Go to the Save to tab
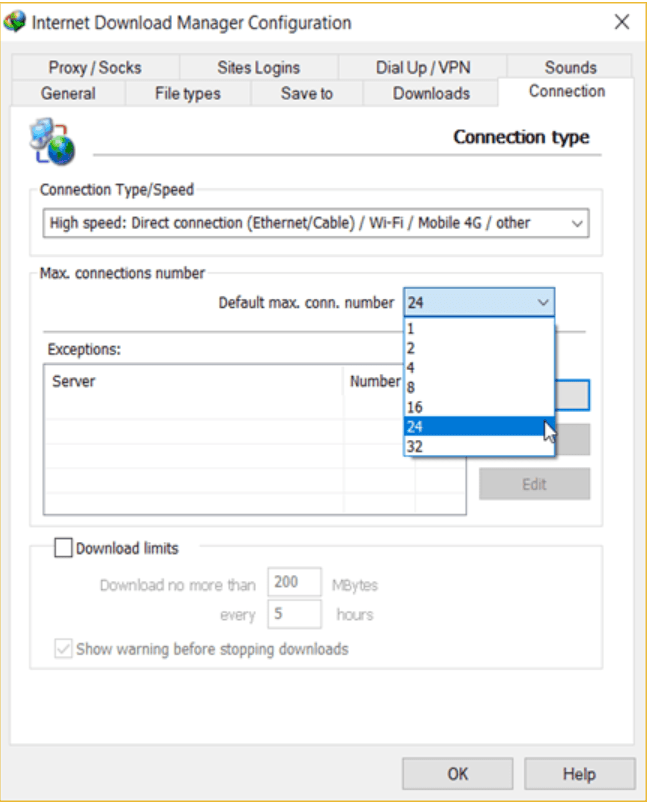 (x=306, y=93)
